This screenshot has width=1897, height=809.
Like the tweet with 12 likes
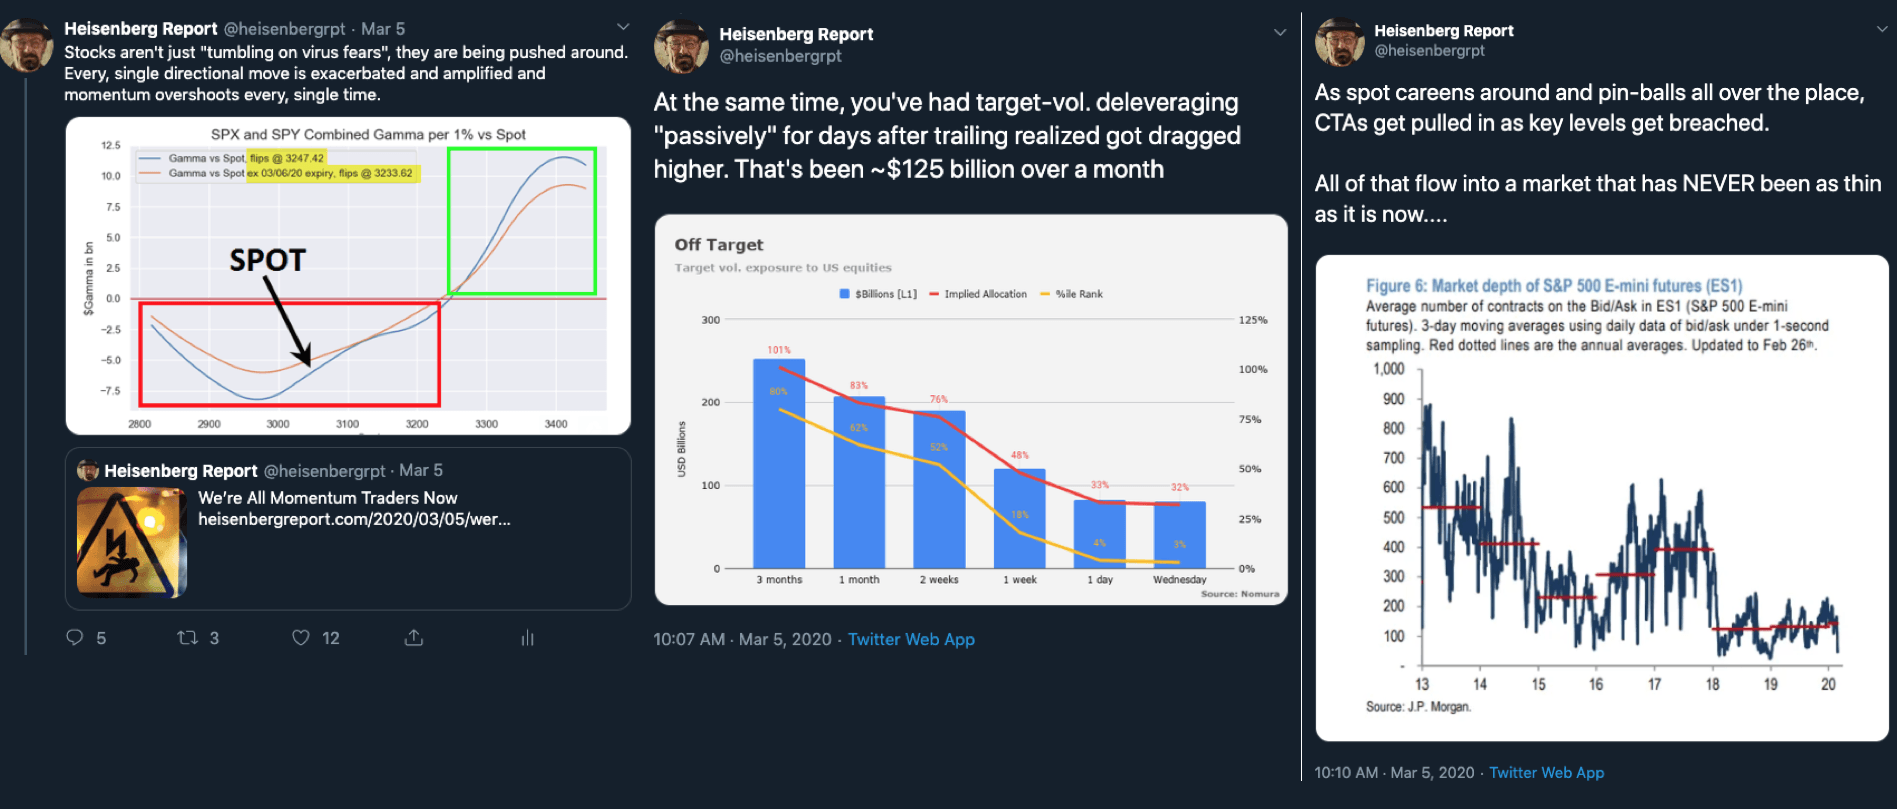300,637
